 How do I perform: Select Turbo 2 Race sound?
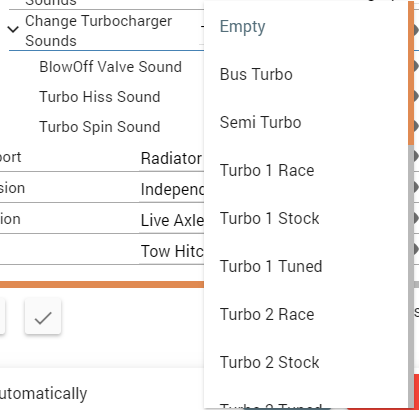(x=306, y=314)
